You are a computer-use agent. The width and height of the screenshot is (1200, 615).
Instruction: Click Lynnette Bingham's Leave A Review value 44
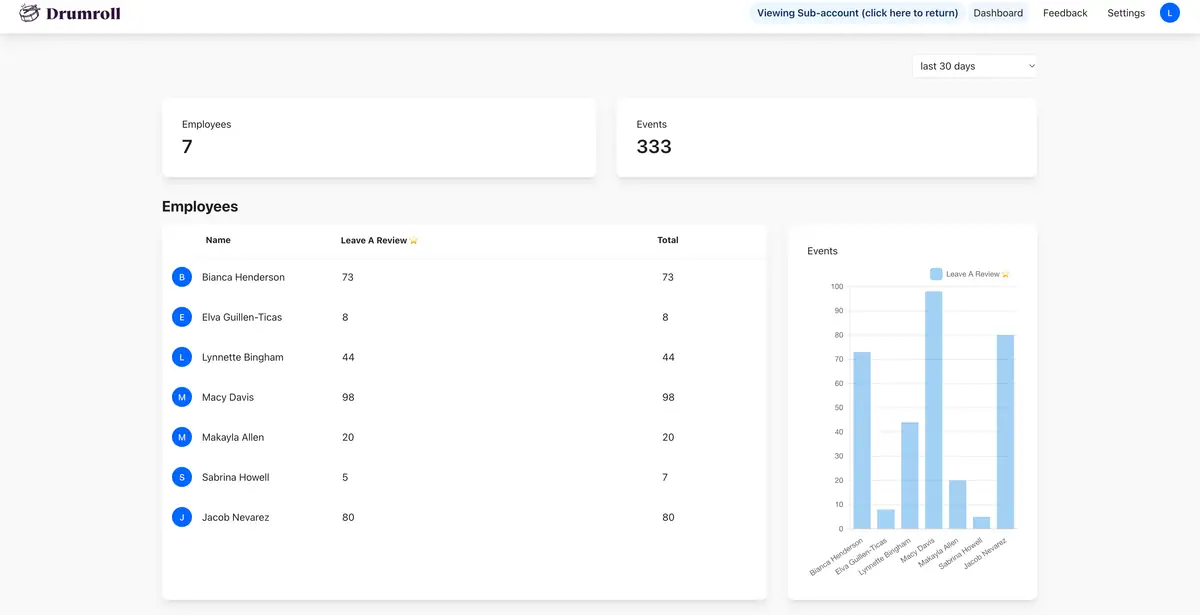coord(348,357)
